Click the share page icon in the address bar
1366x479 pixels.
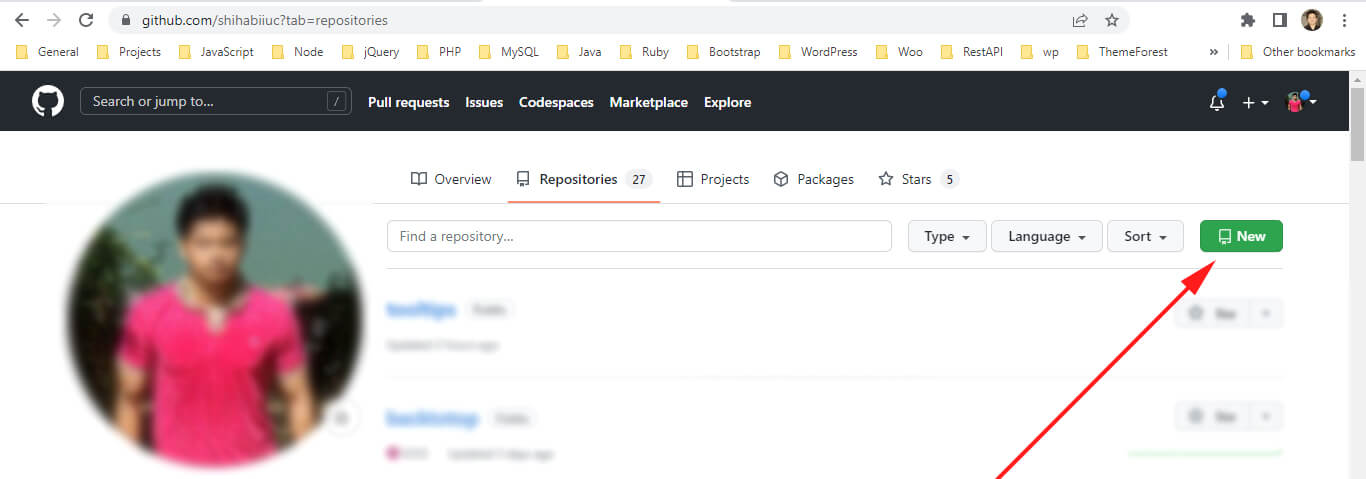pyautogui.click(x=1080, y=20)
